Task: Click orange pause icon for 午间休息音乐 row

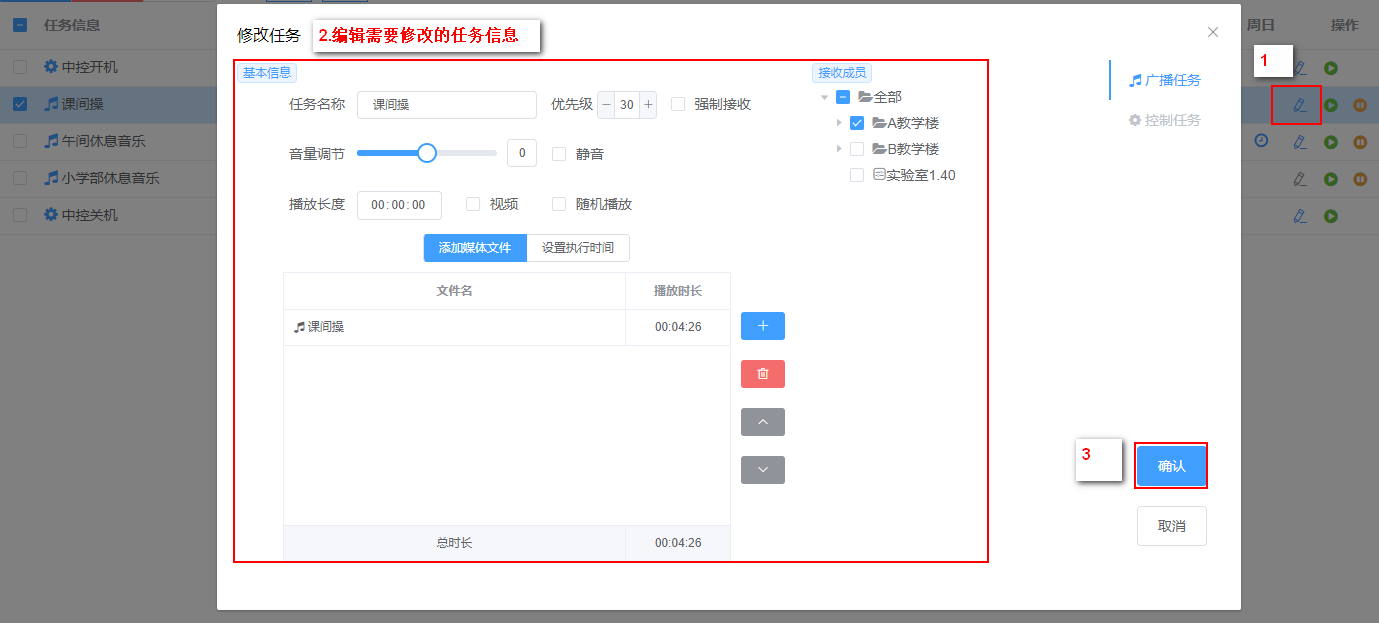Action: point(1360,142)
